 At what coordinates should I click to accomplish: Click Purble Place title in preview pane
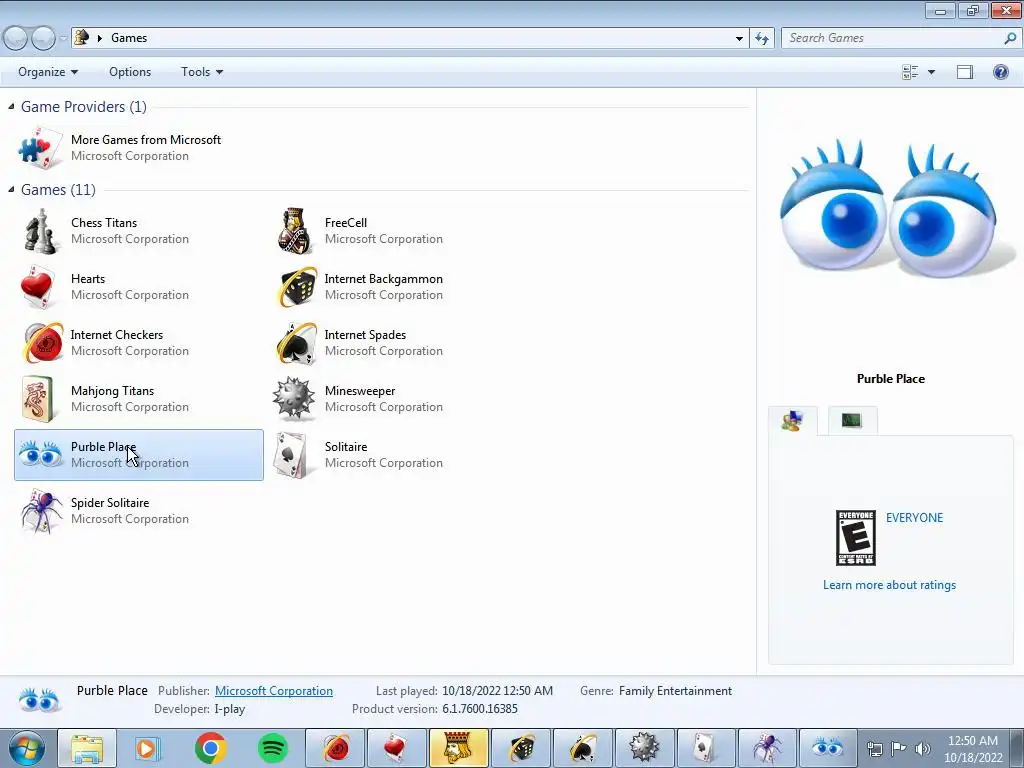tap(891, 379)
